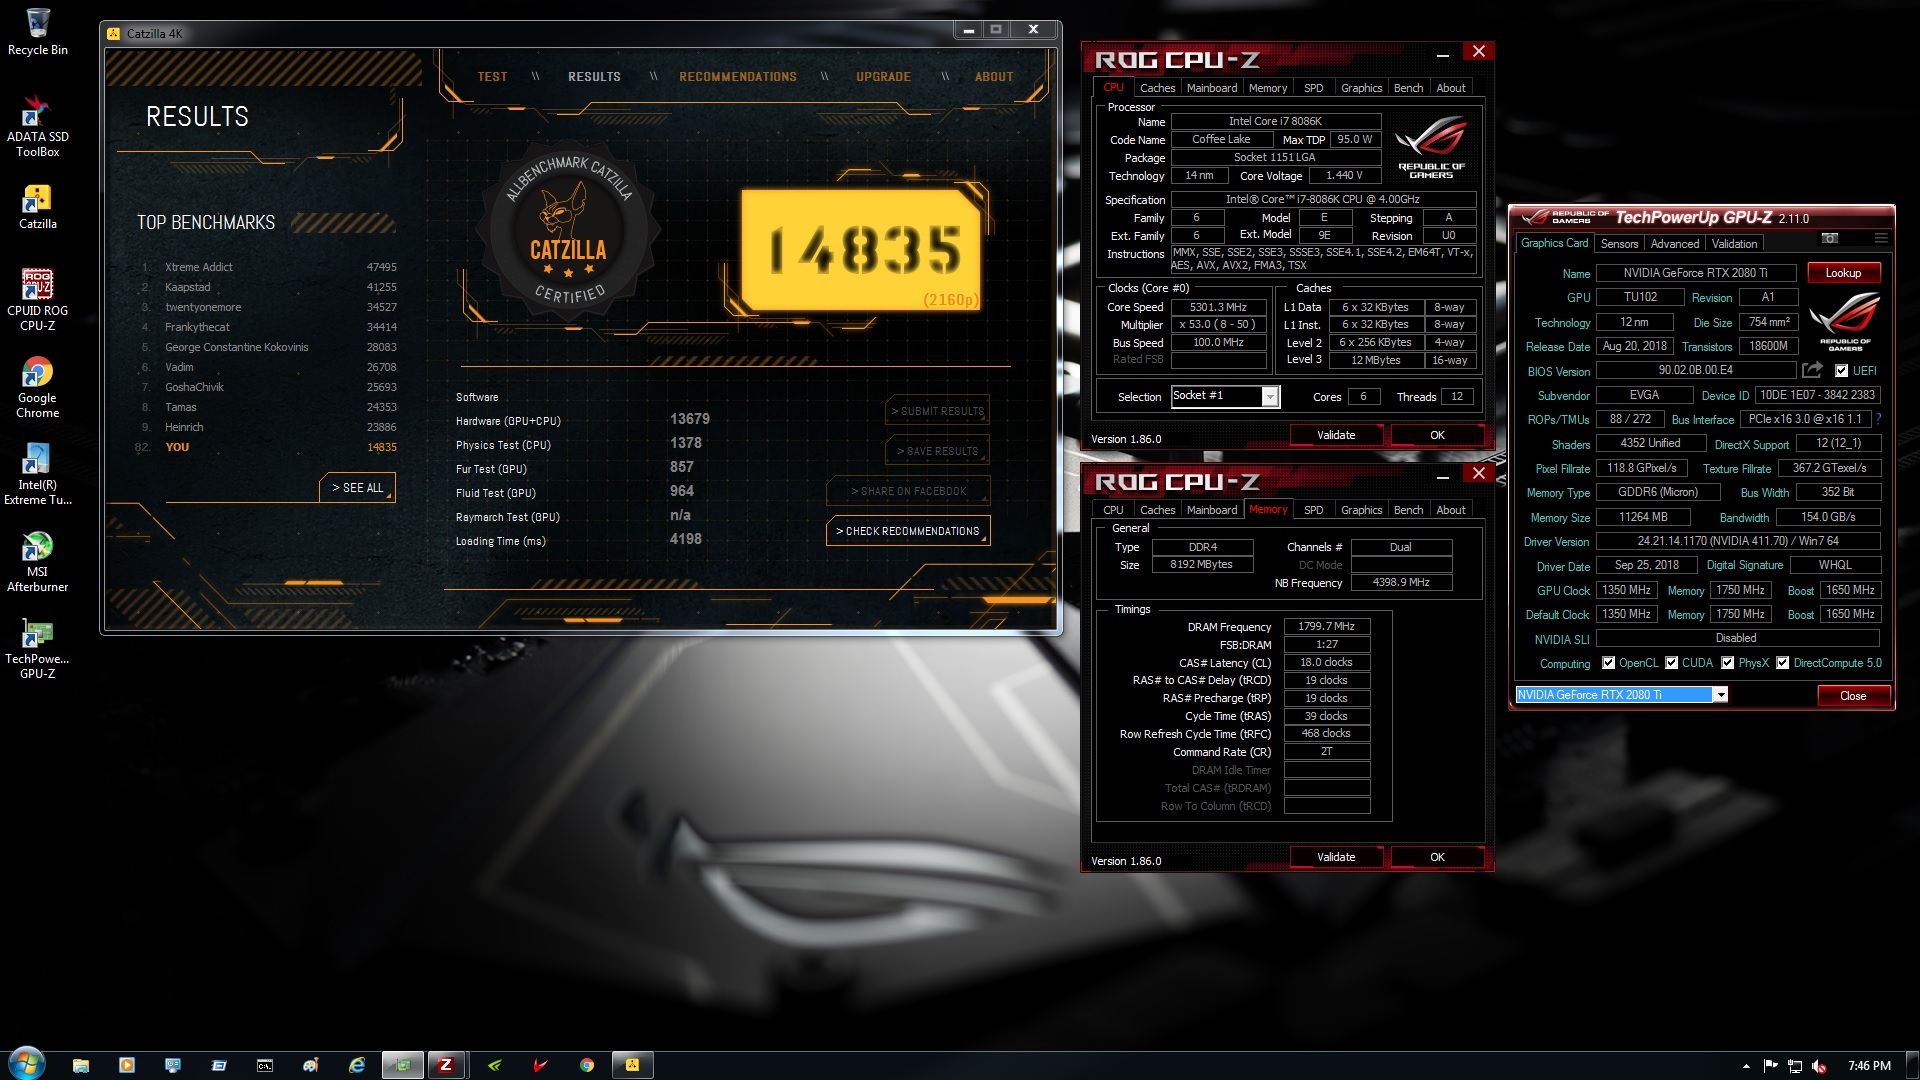This screenshot has width=1920, height=1080.
Task: Click SHARE ON FACEBOOK button
Action: coord(908,491)
